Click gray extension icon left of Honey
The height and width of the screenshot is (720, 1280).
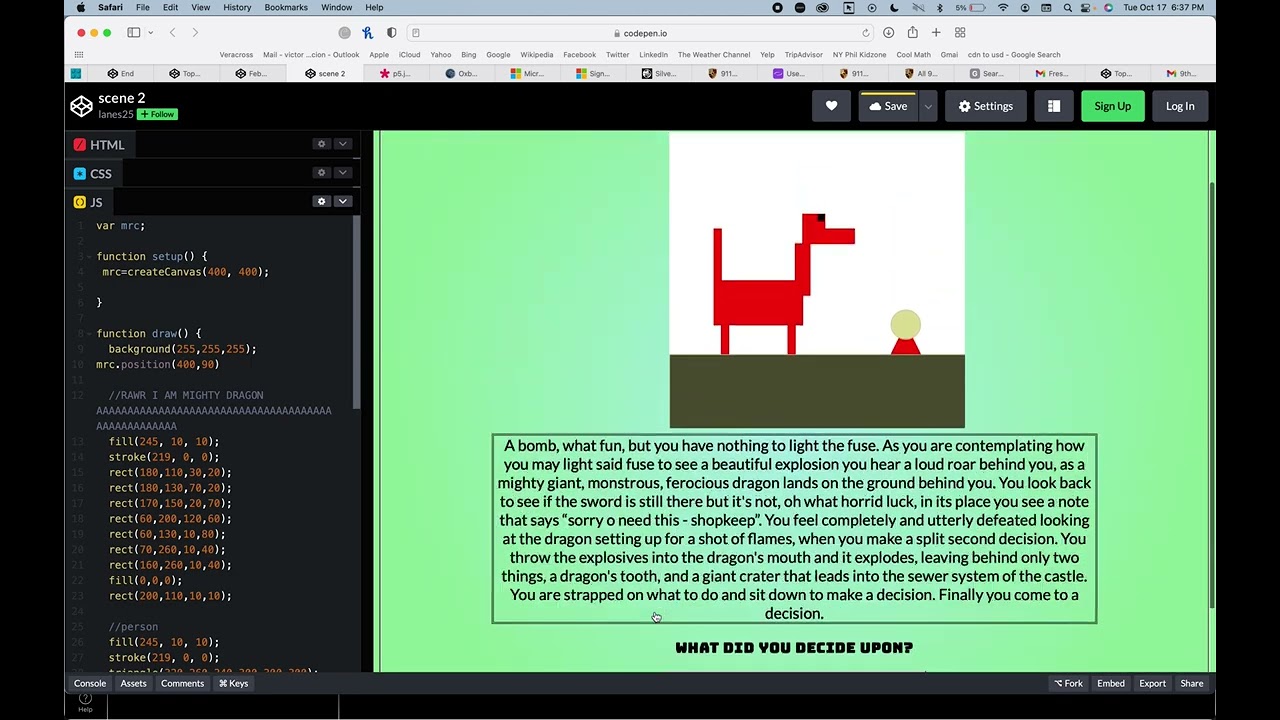point(345,33)
